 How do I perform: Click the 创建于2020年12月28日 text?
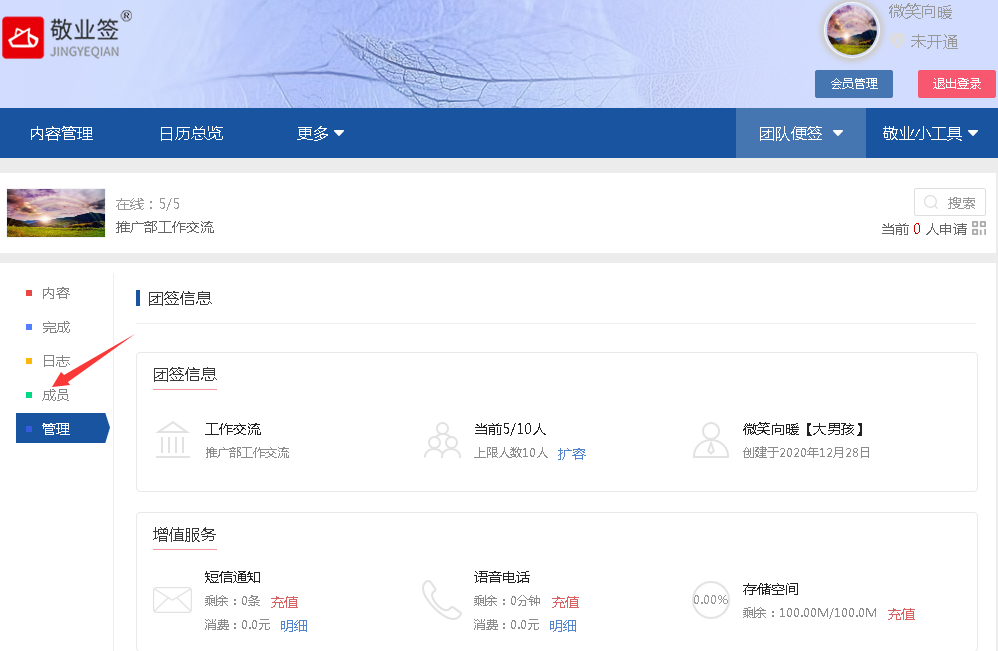pos(806,452)
